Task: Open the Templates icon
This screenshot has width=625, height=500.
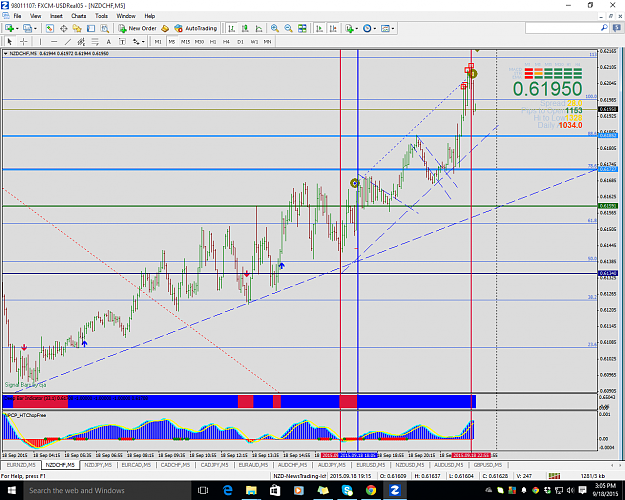Action: 385,28
